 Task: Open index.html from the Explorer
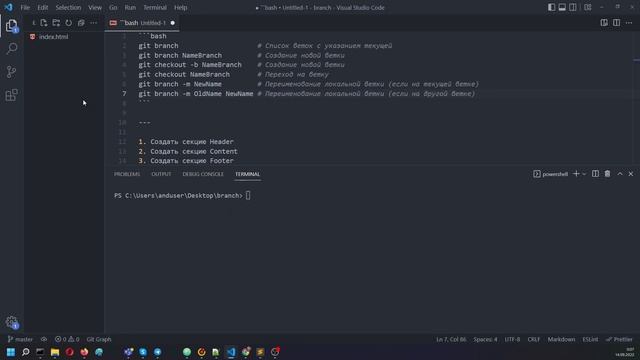(53, 37)
